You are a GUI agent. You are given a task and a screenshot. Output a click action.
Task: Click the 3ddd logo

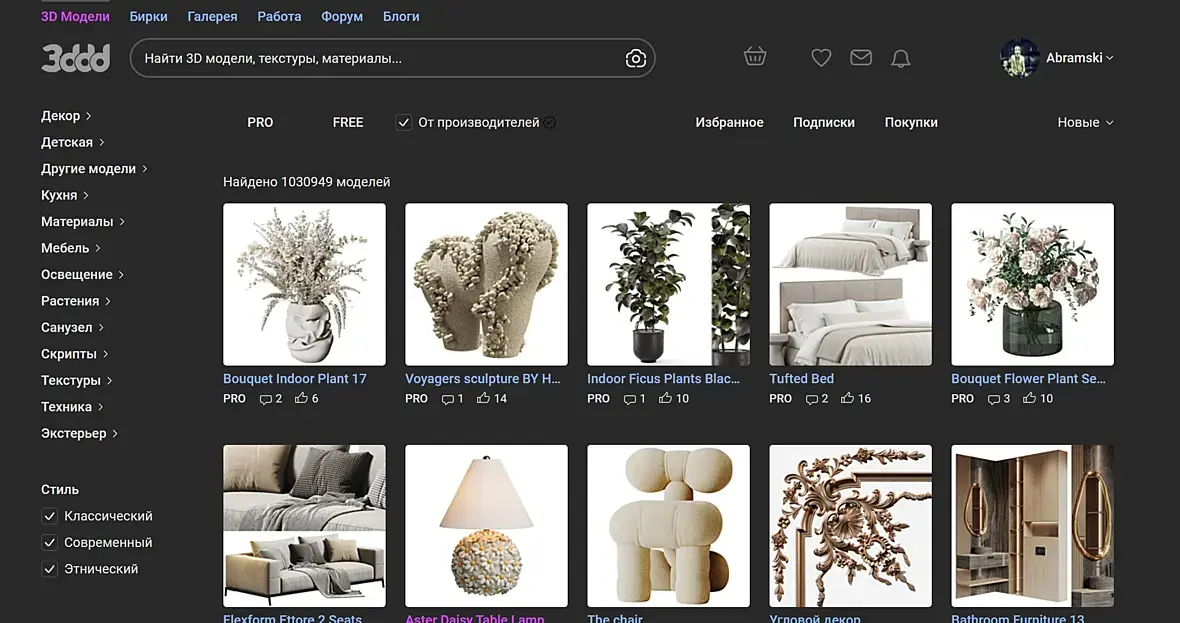point(75,59)
